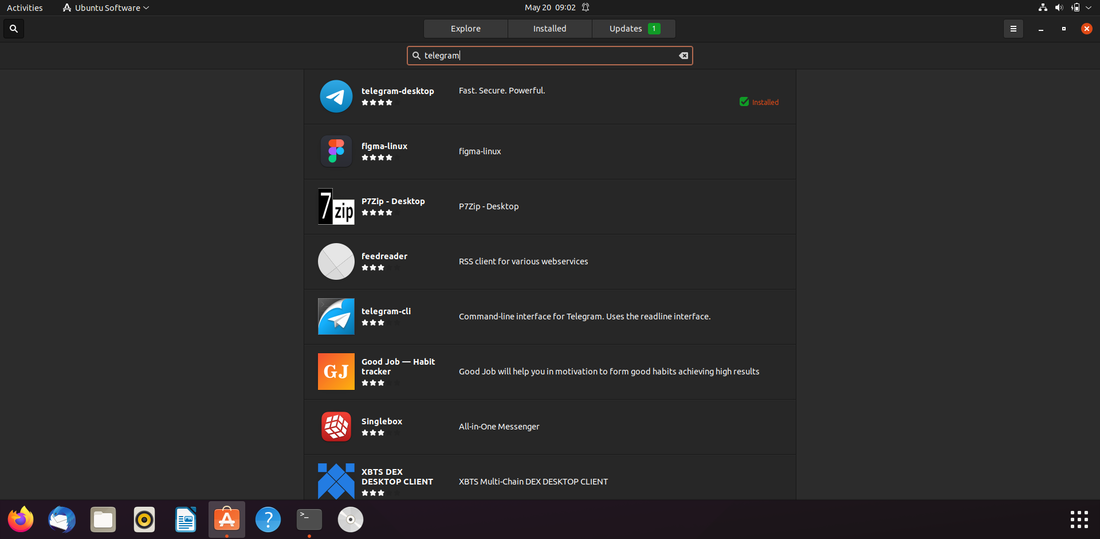Open the telegram-desktop app icon
The width and height of the screenshot is (1100, 539).
point(336,96)
